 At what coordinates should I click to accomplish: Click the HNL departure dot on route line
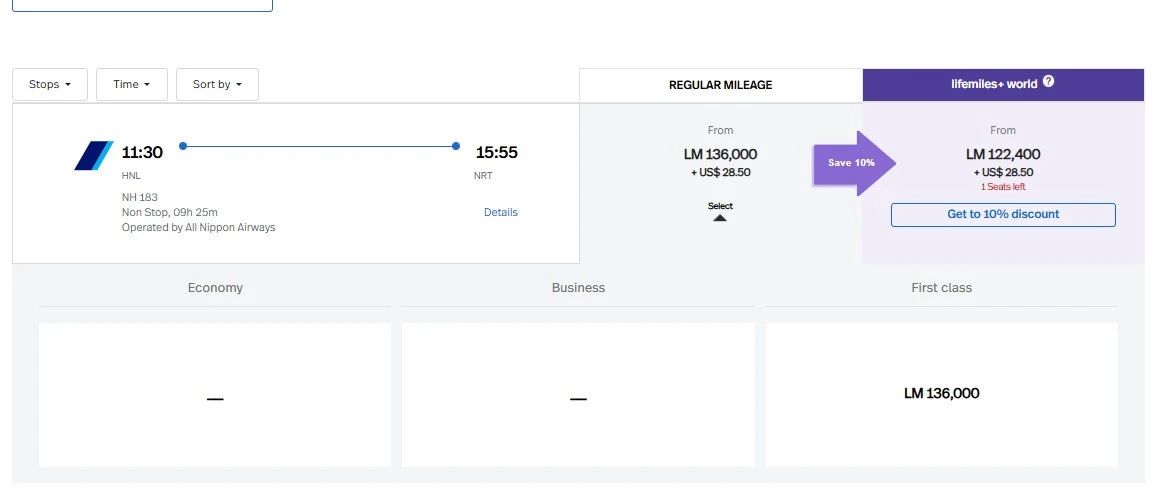coord(183,146)
